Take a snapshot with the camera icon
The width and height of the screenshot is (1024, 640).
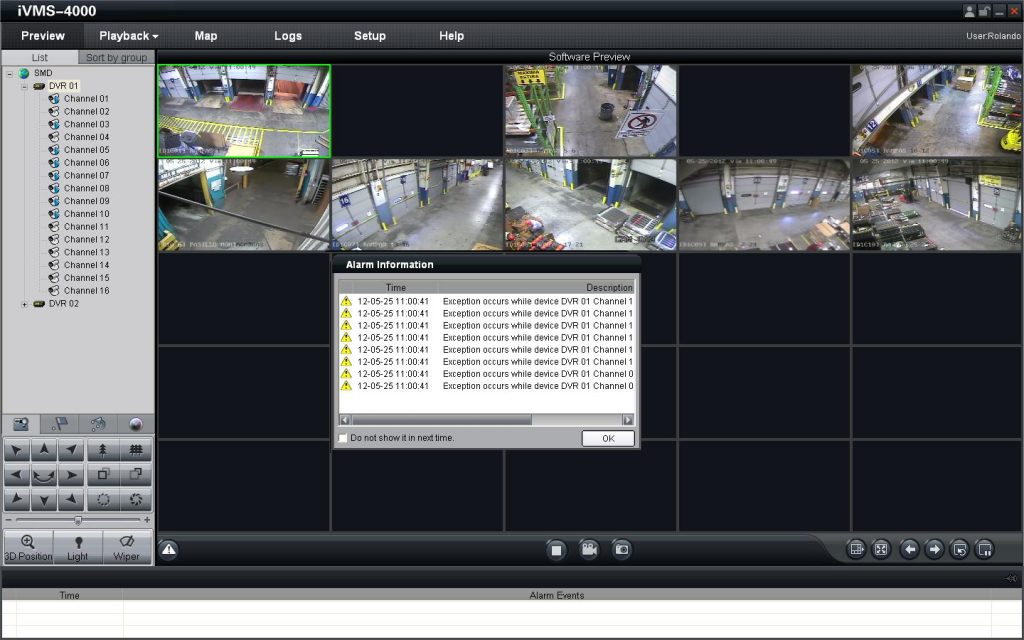coord(621,549)
